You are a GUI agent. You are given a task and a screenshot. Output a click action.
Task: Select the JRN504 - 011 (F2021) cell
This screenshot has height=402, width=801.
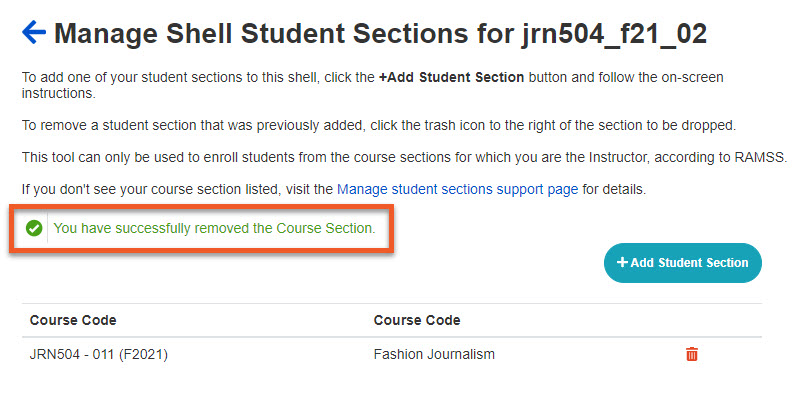click(x=96, y=354)
